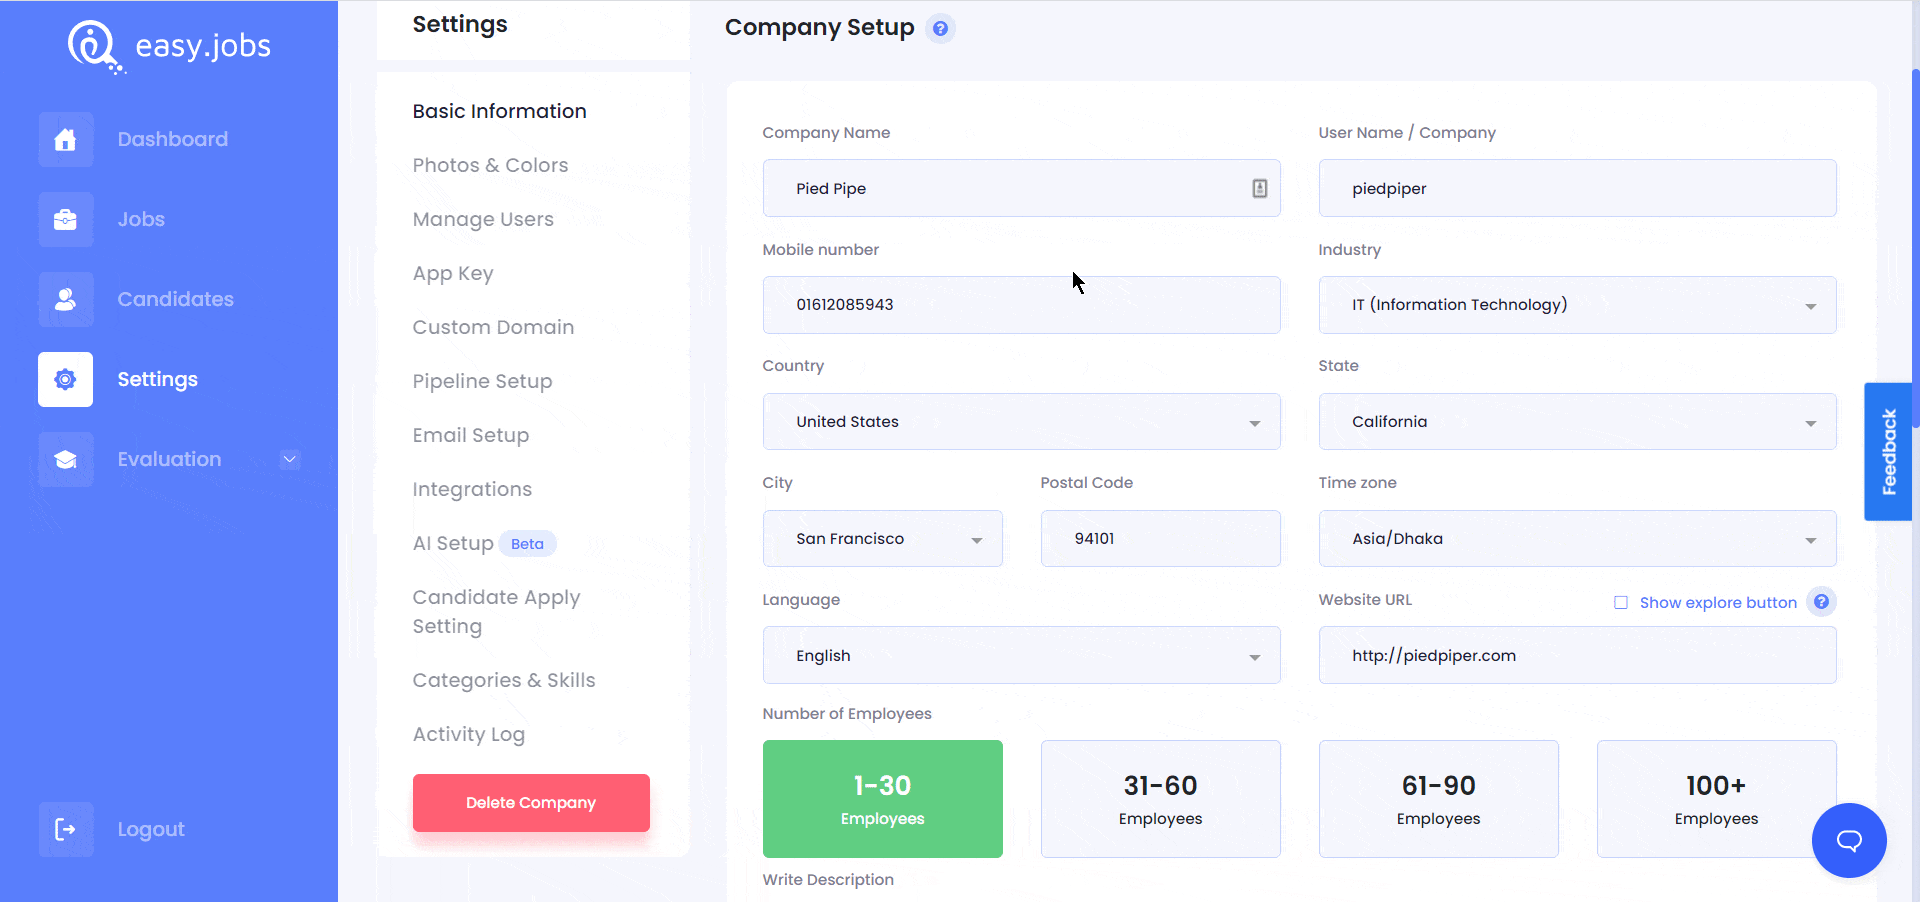Go to Jobs in sidebar
Screen dimensions: 1920x902
141,219
